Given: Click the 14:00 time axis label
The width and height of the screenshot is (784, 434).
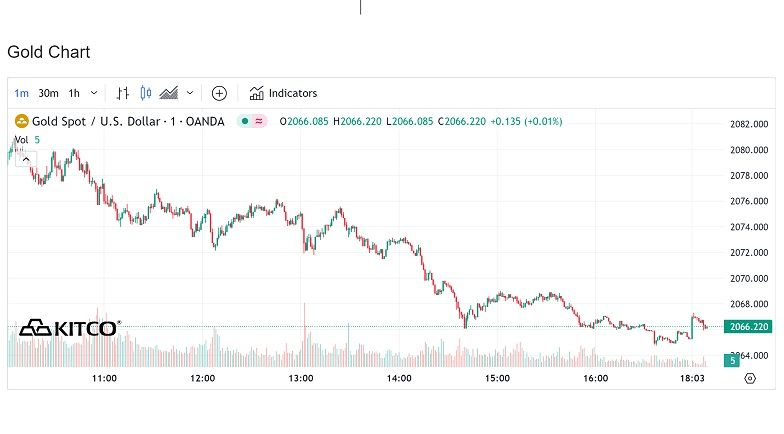Looking at the screenshot, I should [400, 378].
